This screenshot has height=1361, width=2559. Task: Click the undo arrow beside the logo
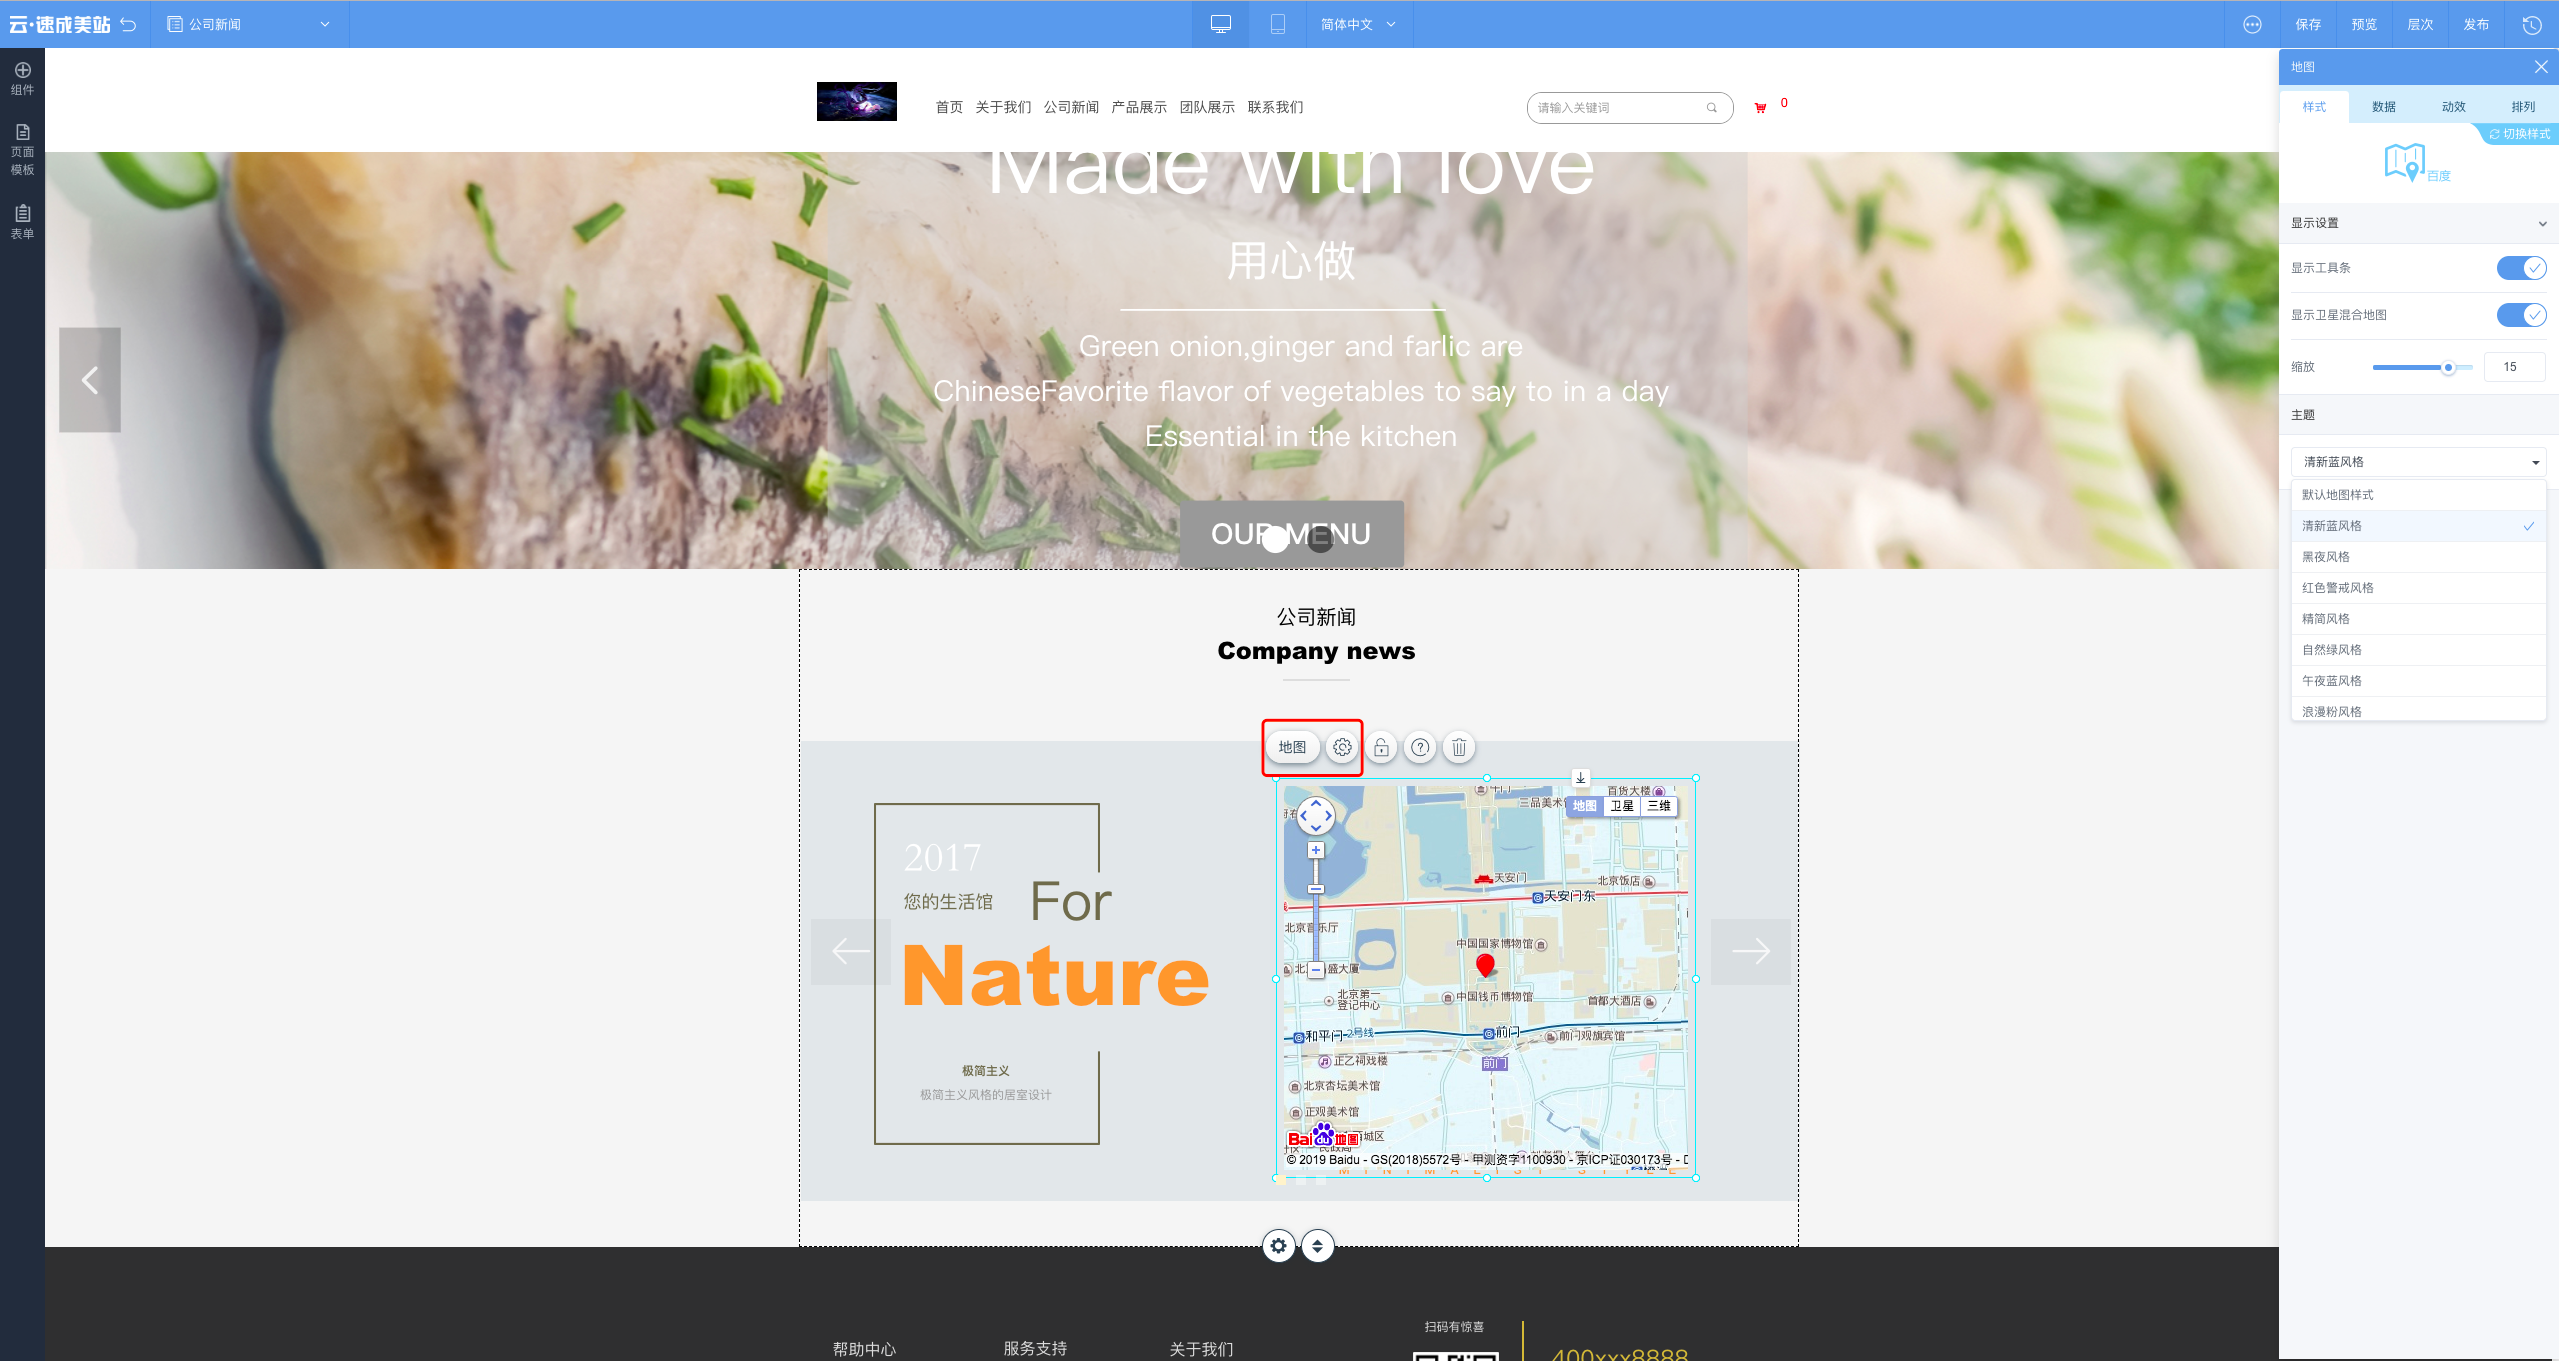pyautogui.click(x=128, y=24)
